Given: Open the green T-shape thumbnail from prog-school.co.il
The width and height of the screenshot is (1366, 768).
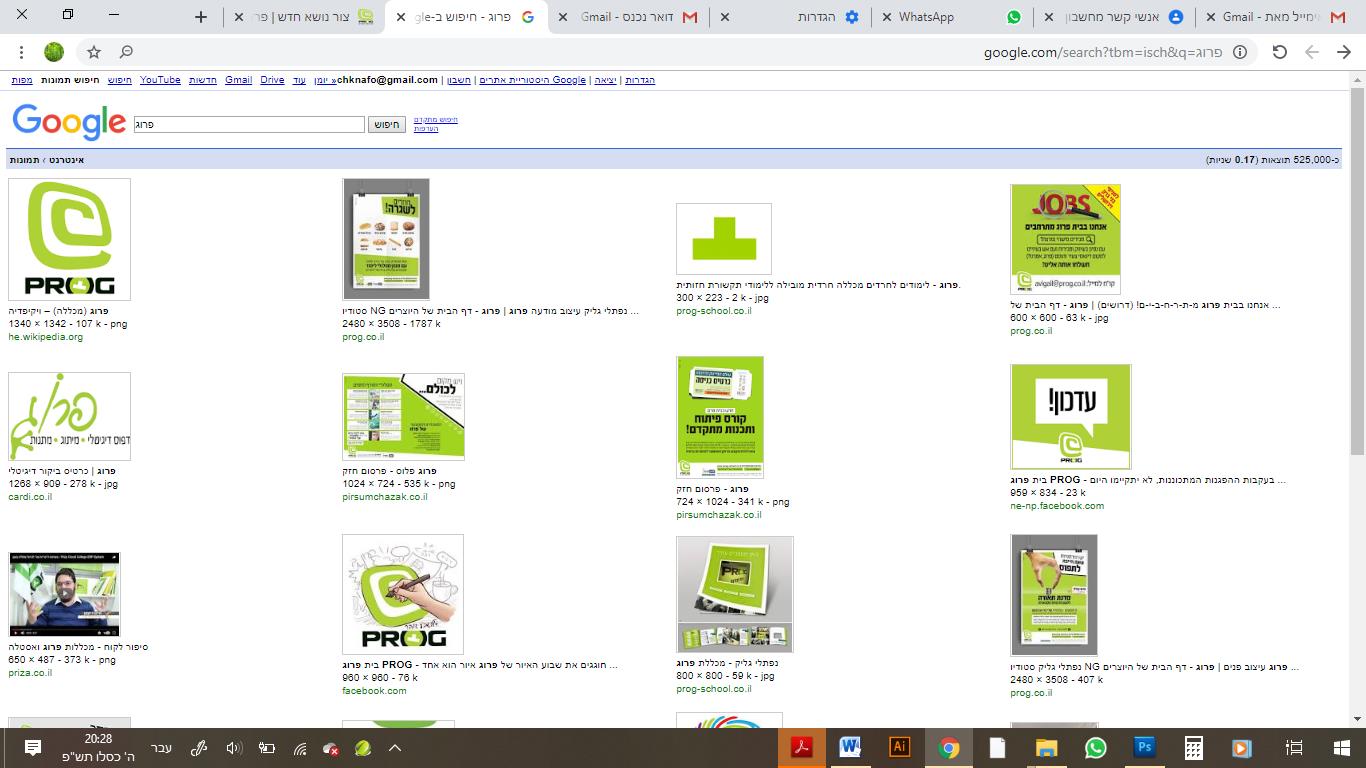Looking at the screenshot, I should pos(724,239).
